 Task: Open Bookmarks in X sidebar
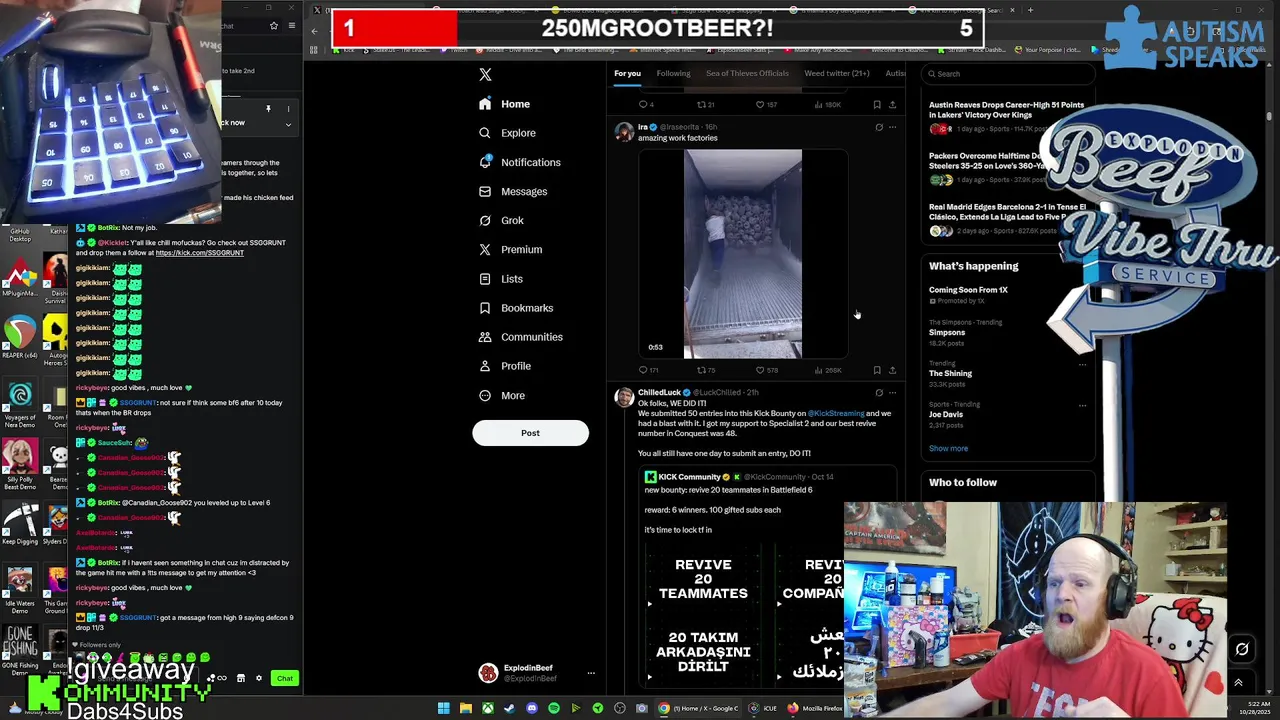(x=515, y=308)
